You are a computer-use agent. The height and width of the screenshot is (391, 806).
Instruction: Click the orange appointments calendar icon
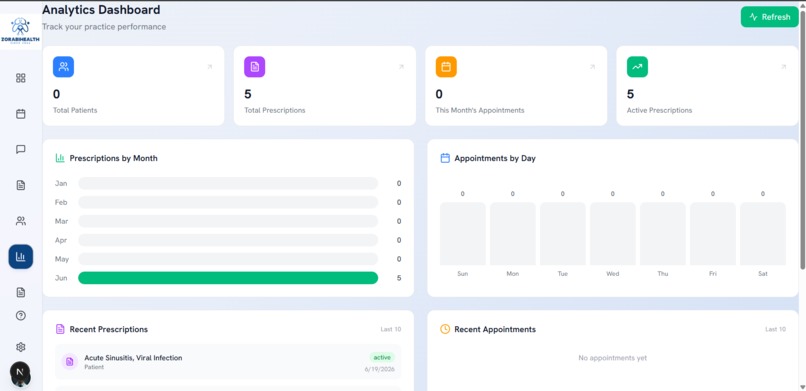446,67
